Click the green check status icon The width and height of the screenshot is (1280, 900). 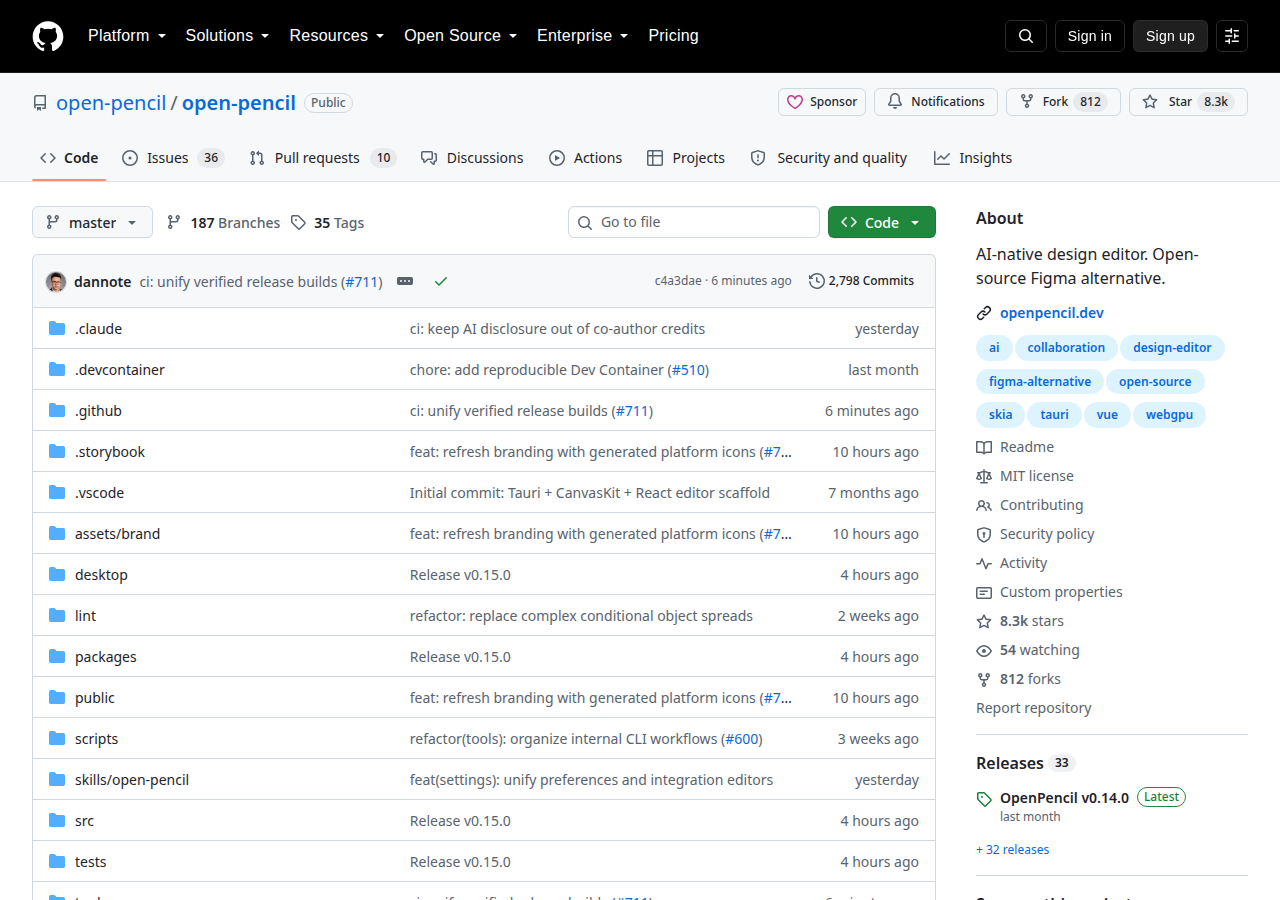(x=441, y=282)
